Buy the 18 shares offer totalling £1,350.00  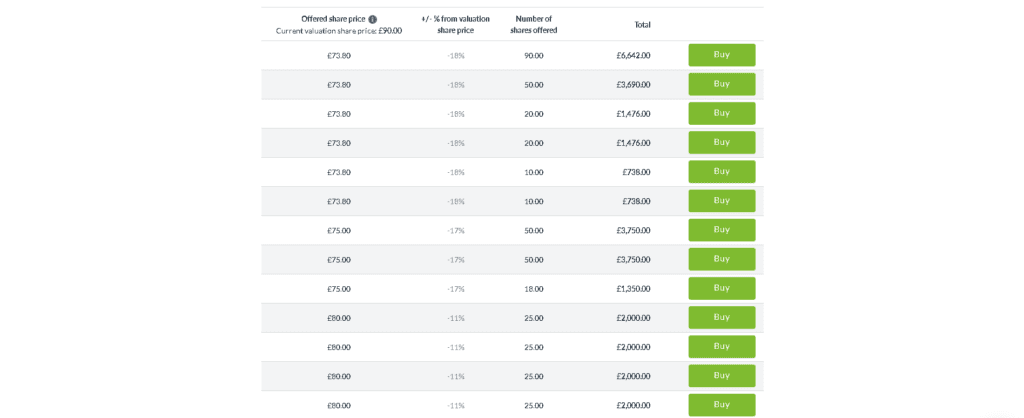pos(721,288)
